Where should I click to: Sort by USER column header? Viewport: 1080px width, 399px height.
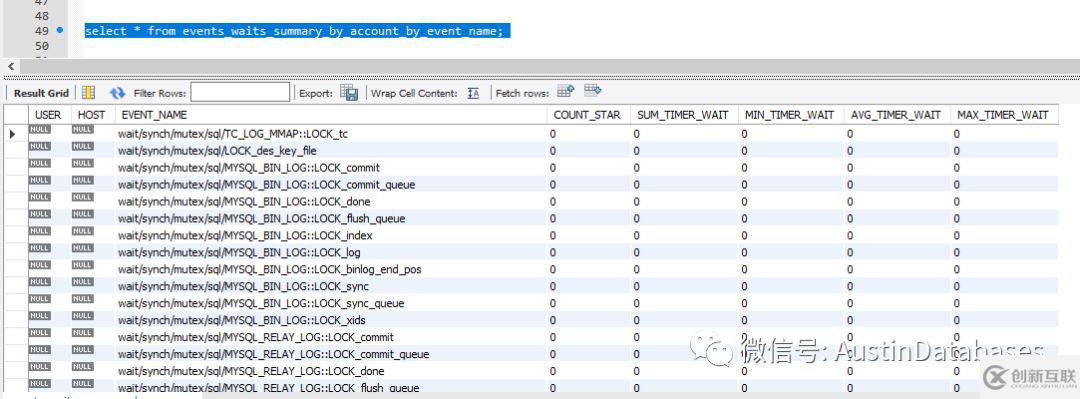pyautogui.click(x=48, y=115)
